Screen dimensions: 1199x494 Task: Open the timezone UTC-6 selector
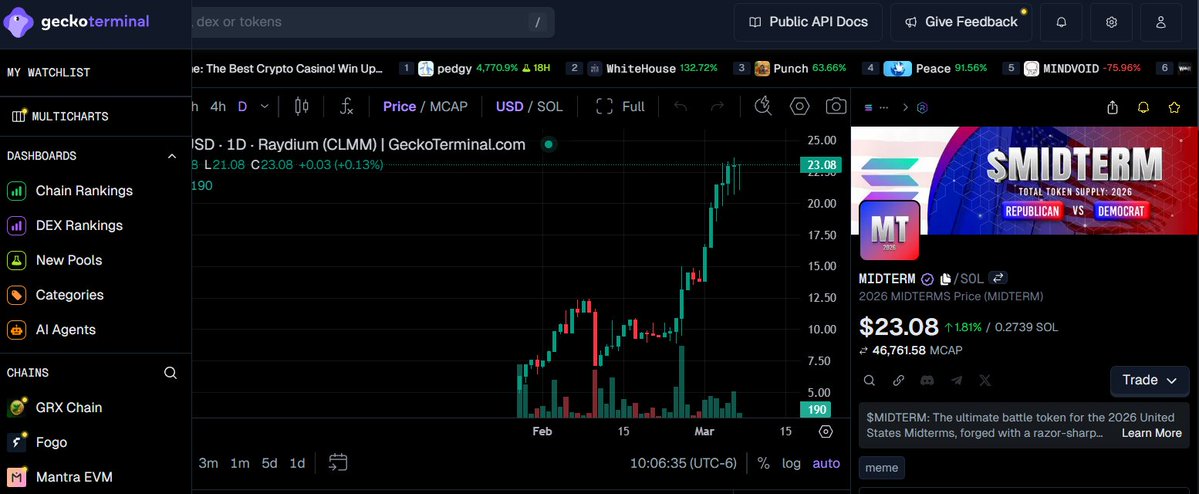coord(683,463)
